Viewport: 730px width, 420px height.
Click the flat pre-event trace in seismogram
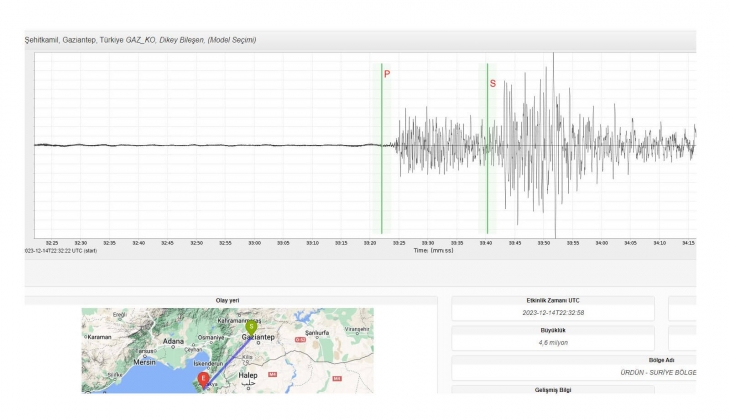(200, 145)
